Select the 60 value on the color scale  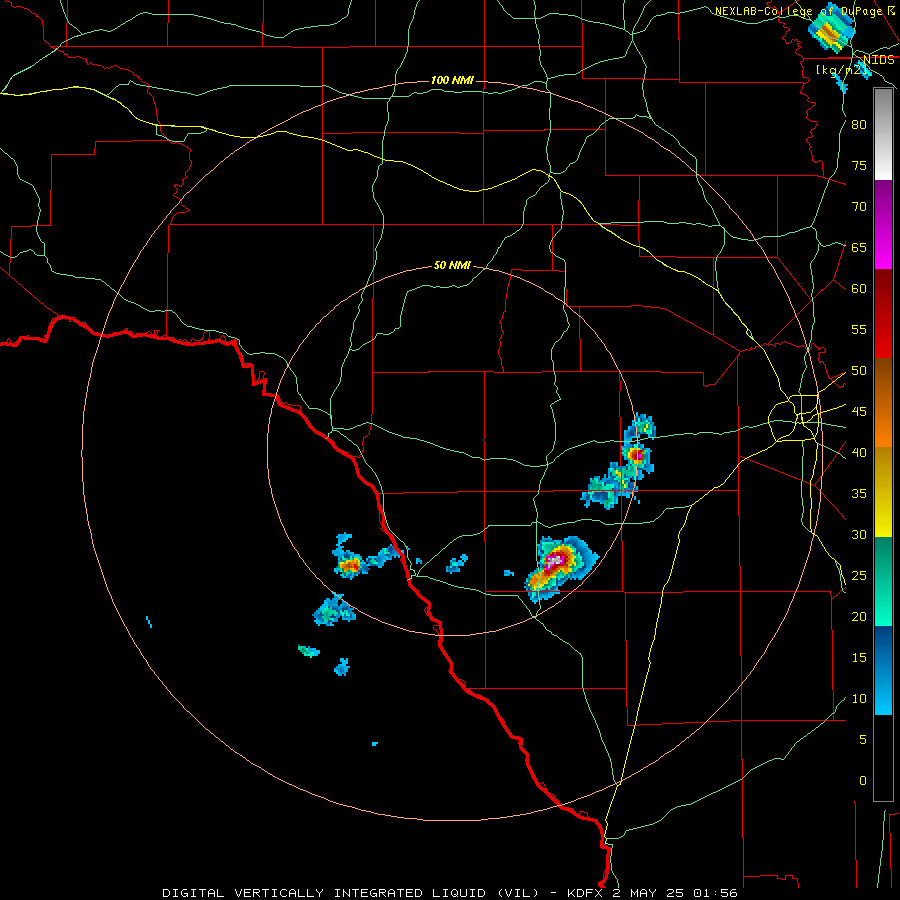tap(859, 289)
